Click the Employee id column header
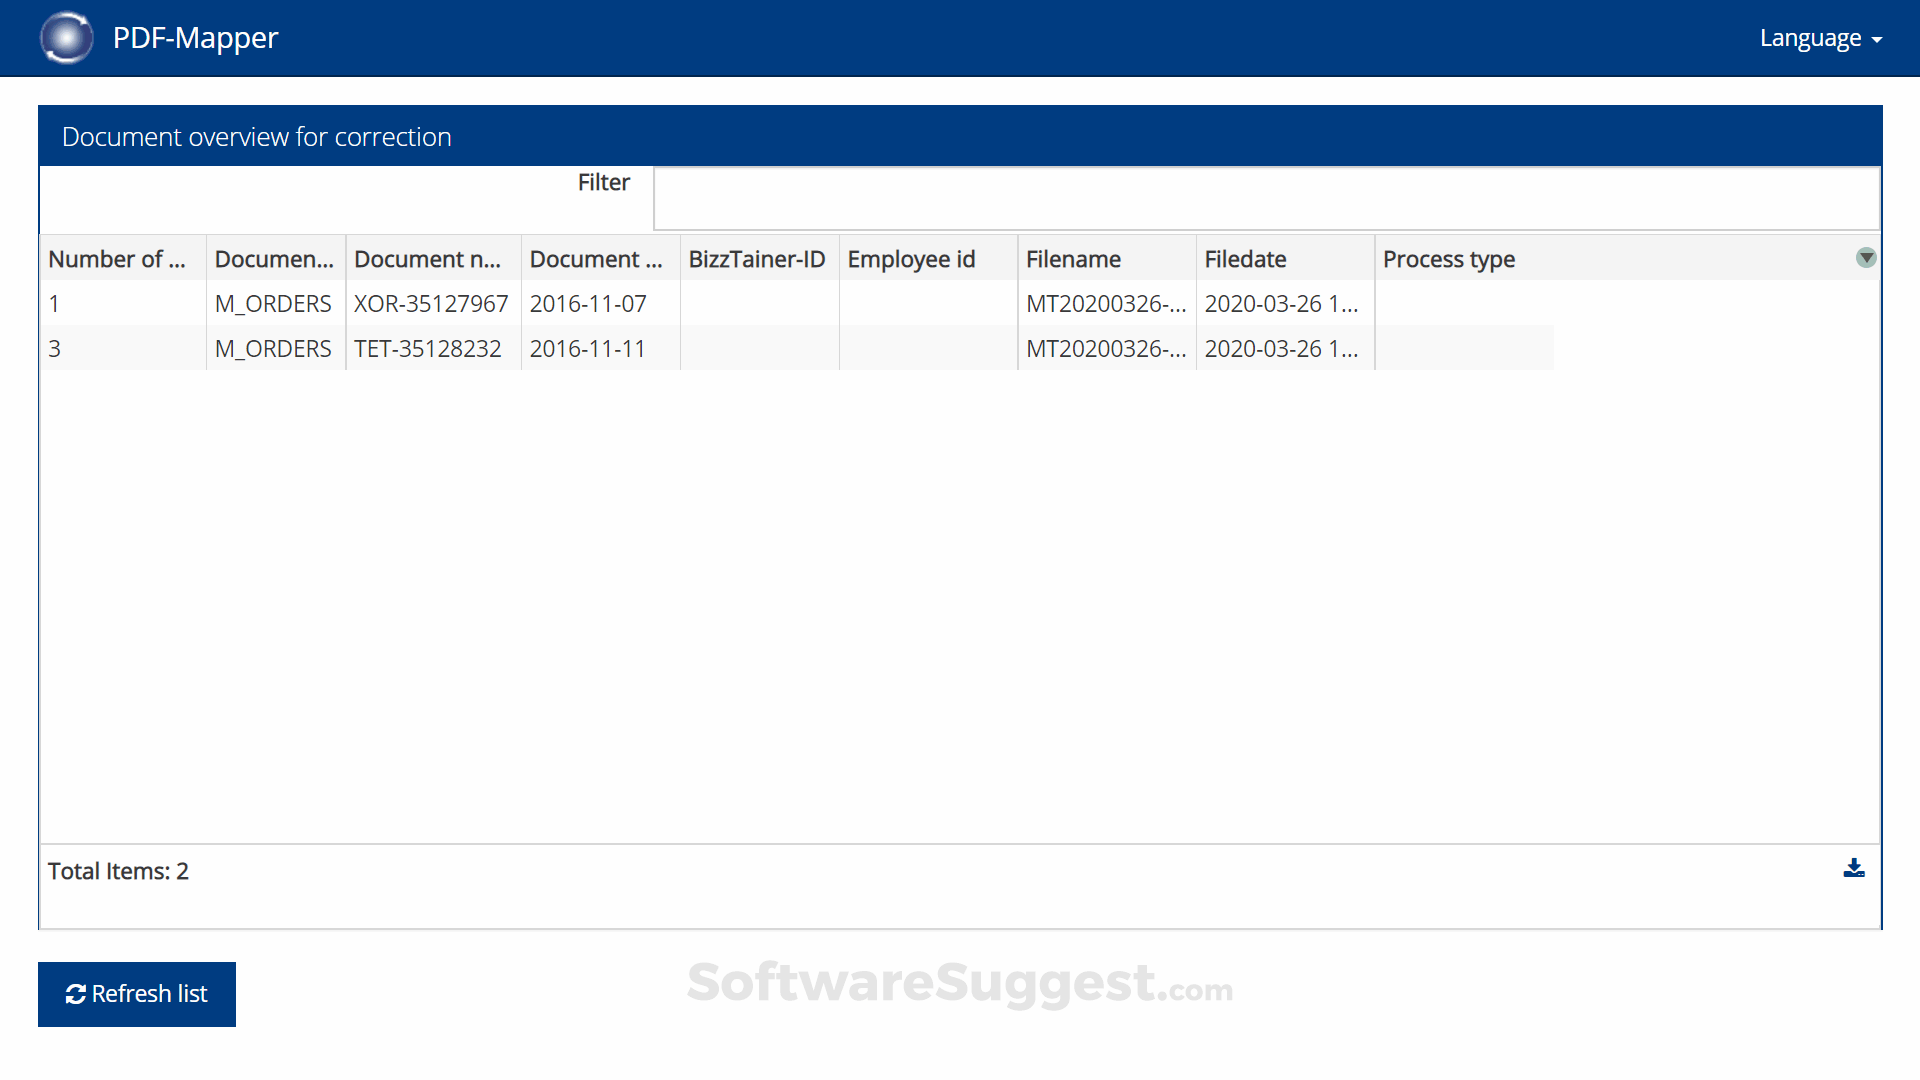Screen dimensions: 1920x1080 coord(911,258)
